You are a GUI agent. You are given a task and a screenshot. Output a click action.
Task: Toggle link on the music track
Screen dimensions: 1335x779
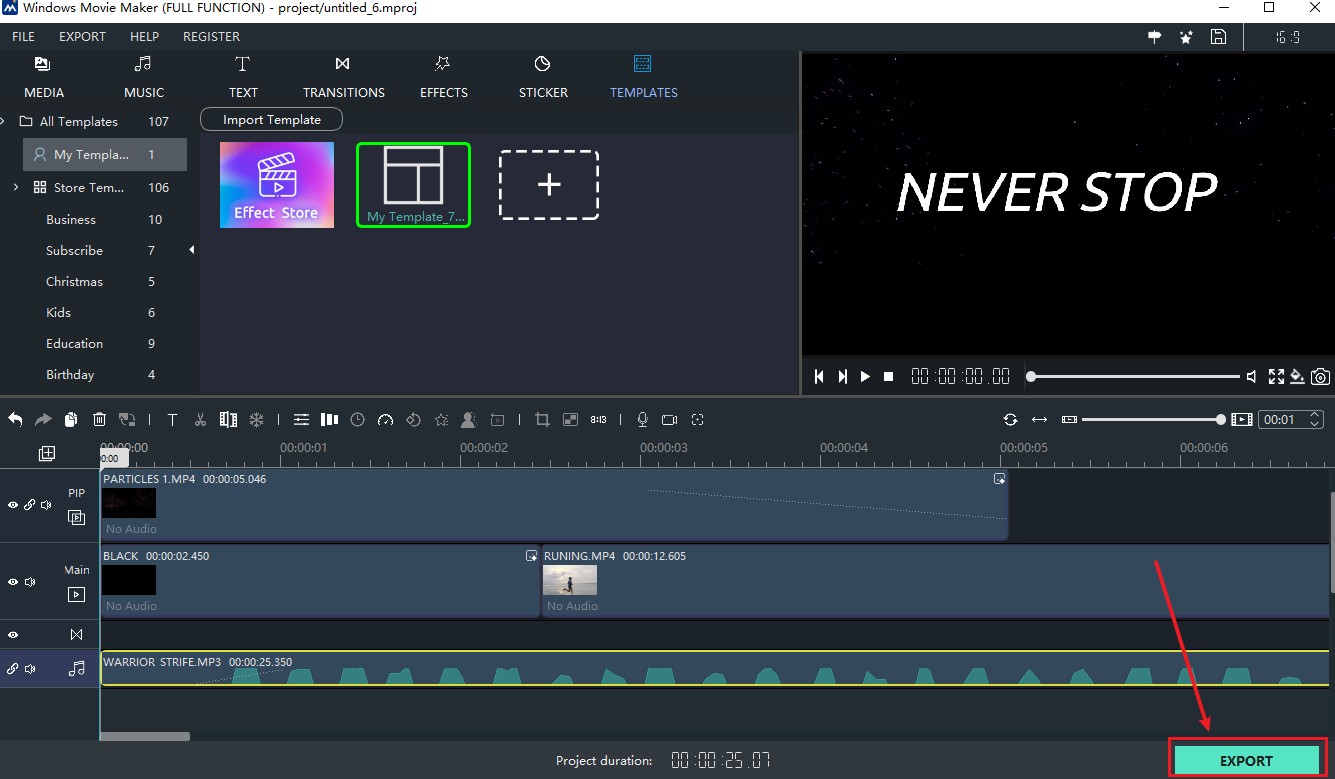click(13, 669)
